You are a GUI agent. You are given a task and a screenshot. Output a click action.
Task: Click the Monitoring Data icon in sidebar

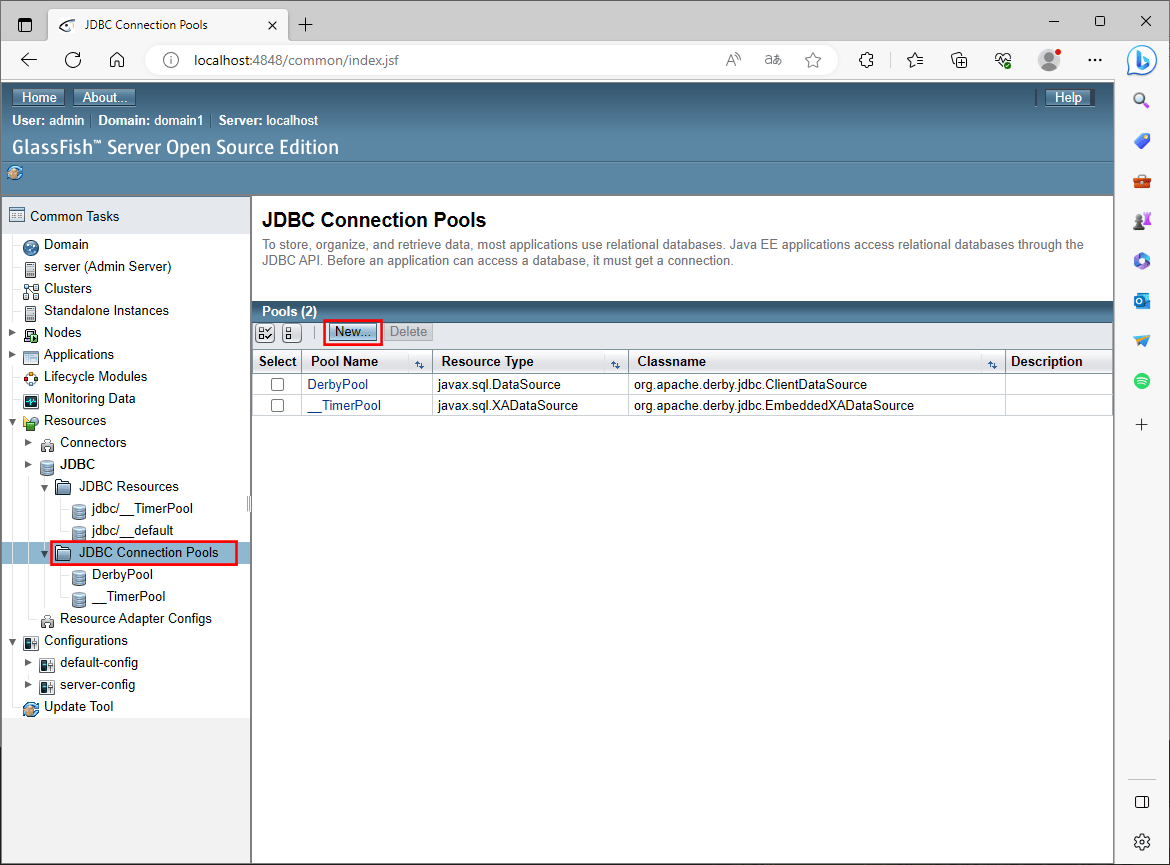pos(30,399)
